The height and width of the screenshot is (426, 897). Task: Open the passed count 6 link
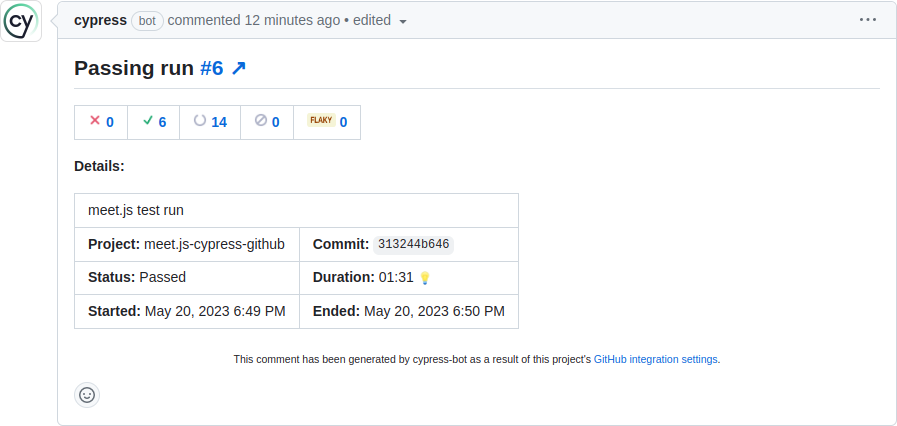coord(162,122)
